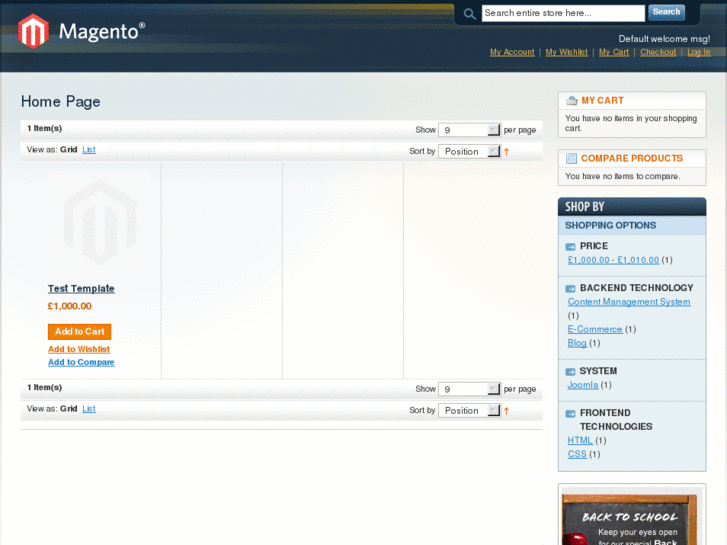Screen dimensions: 727x545
Task: Click the search magnifier icon
Action: 469,14
